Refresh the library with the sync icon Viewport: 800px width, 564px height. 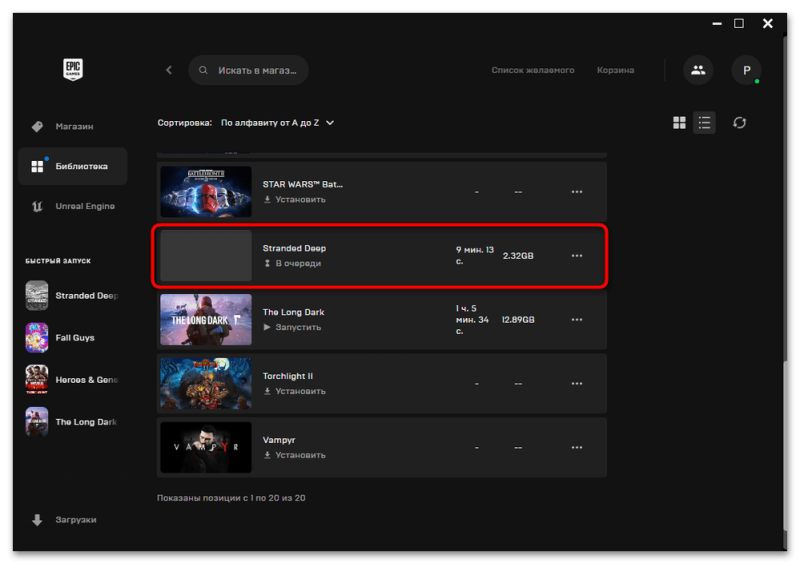739,122
